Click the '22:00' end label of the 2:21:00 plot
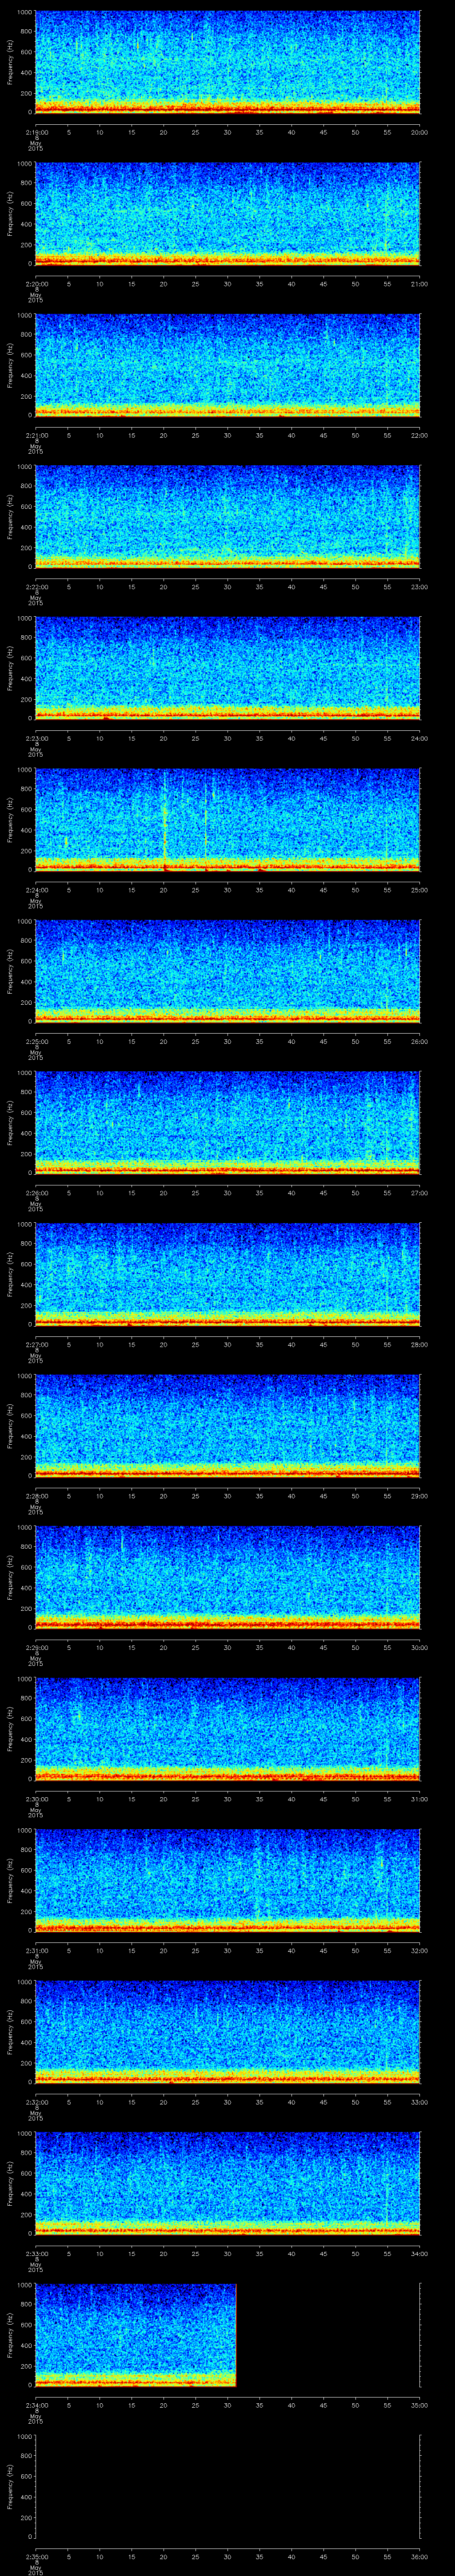 [x=419, y=435]
